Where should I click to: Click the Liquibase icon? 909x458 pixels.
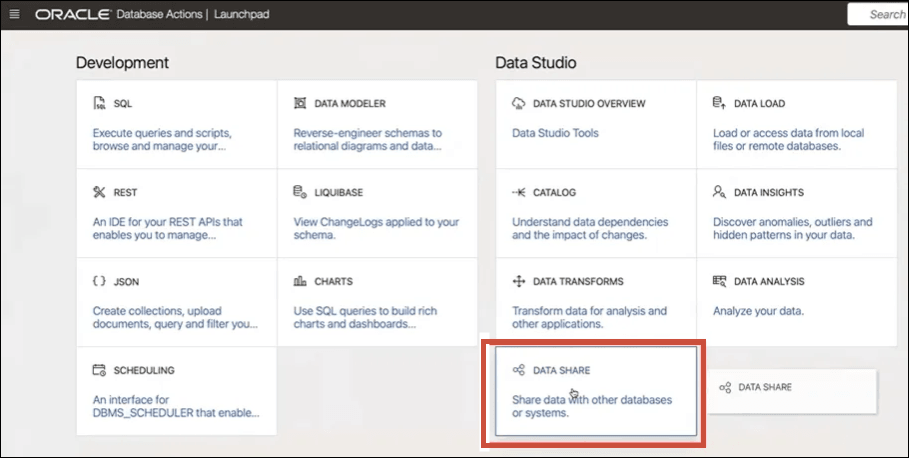click(300, 192)
